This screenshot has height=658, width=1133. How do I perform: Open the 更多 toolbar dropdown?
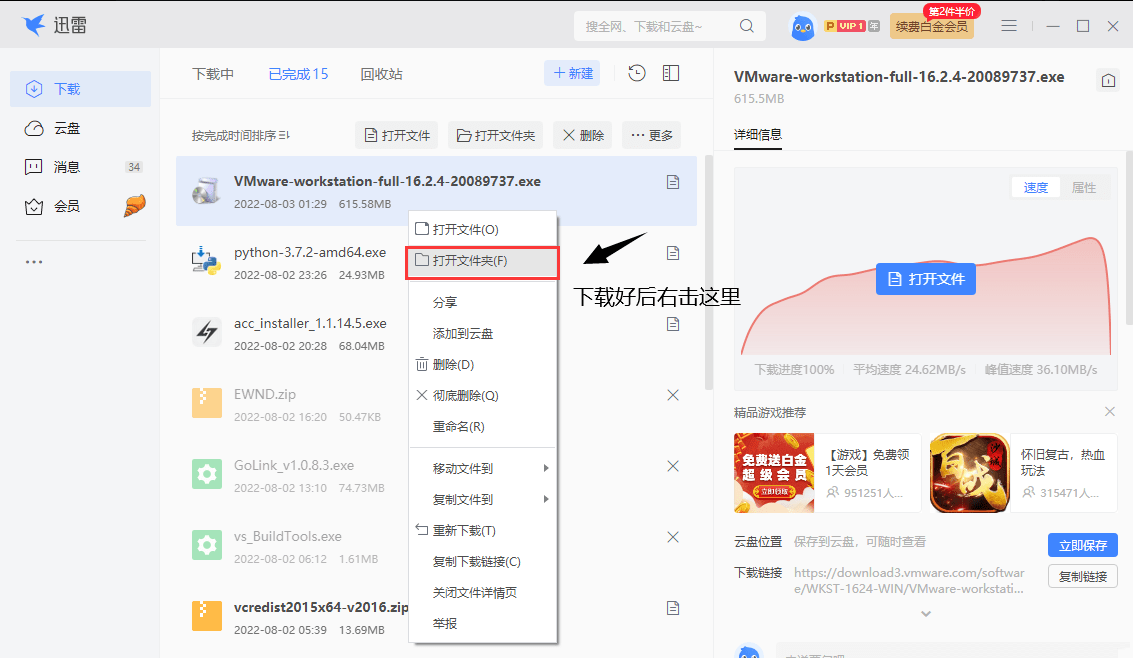pyautogui.click(x=651, y=135)
